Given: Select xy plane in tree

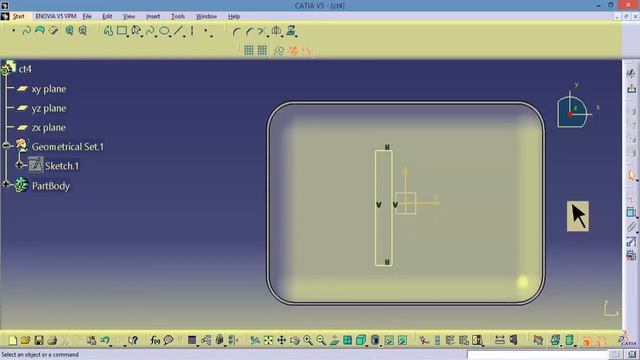Looking at the screenshot, I should click(49, 89).
